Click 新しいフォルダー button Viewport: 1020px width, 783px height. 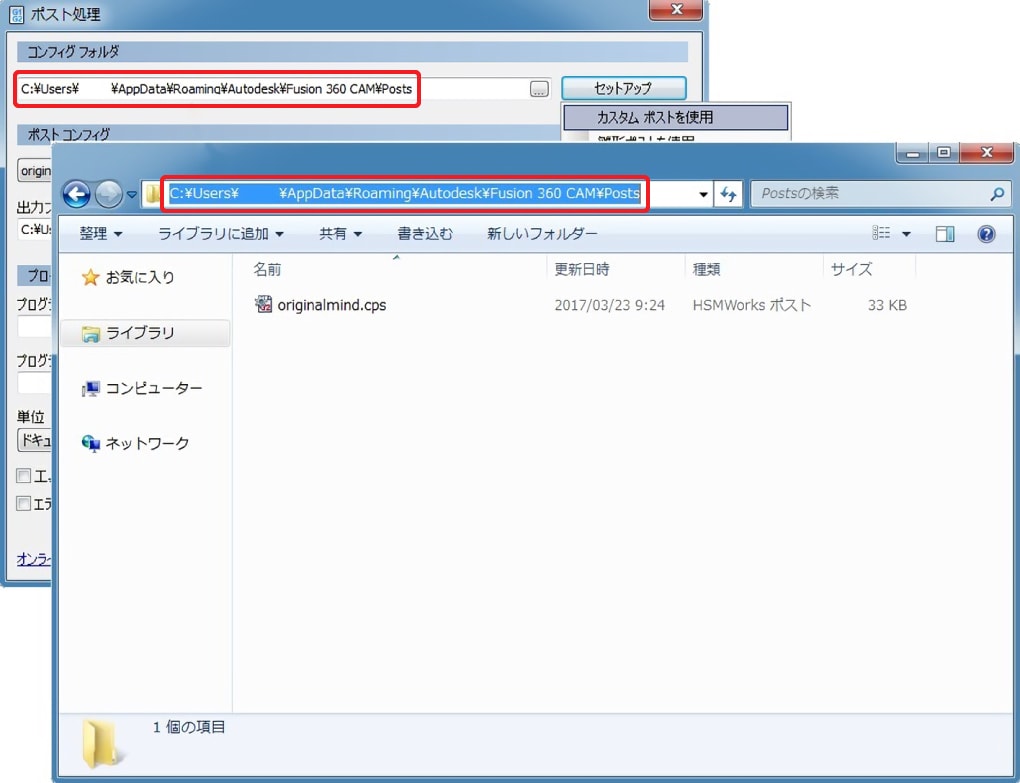click(542, 234)
